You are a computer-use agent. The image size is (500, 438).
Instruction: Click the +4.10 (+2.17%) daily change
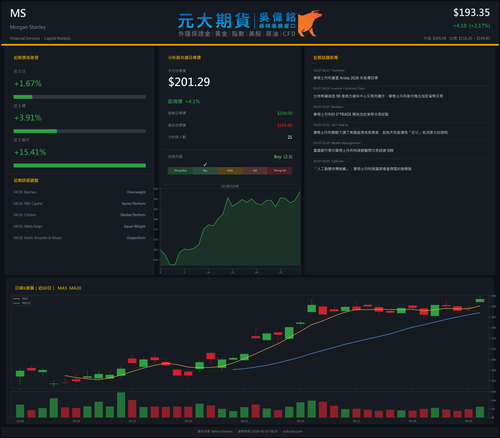[x=471, y=26]
